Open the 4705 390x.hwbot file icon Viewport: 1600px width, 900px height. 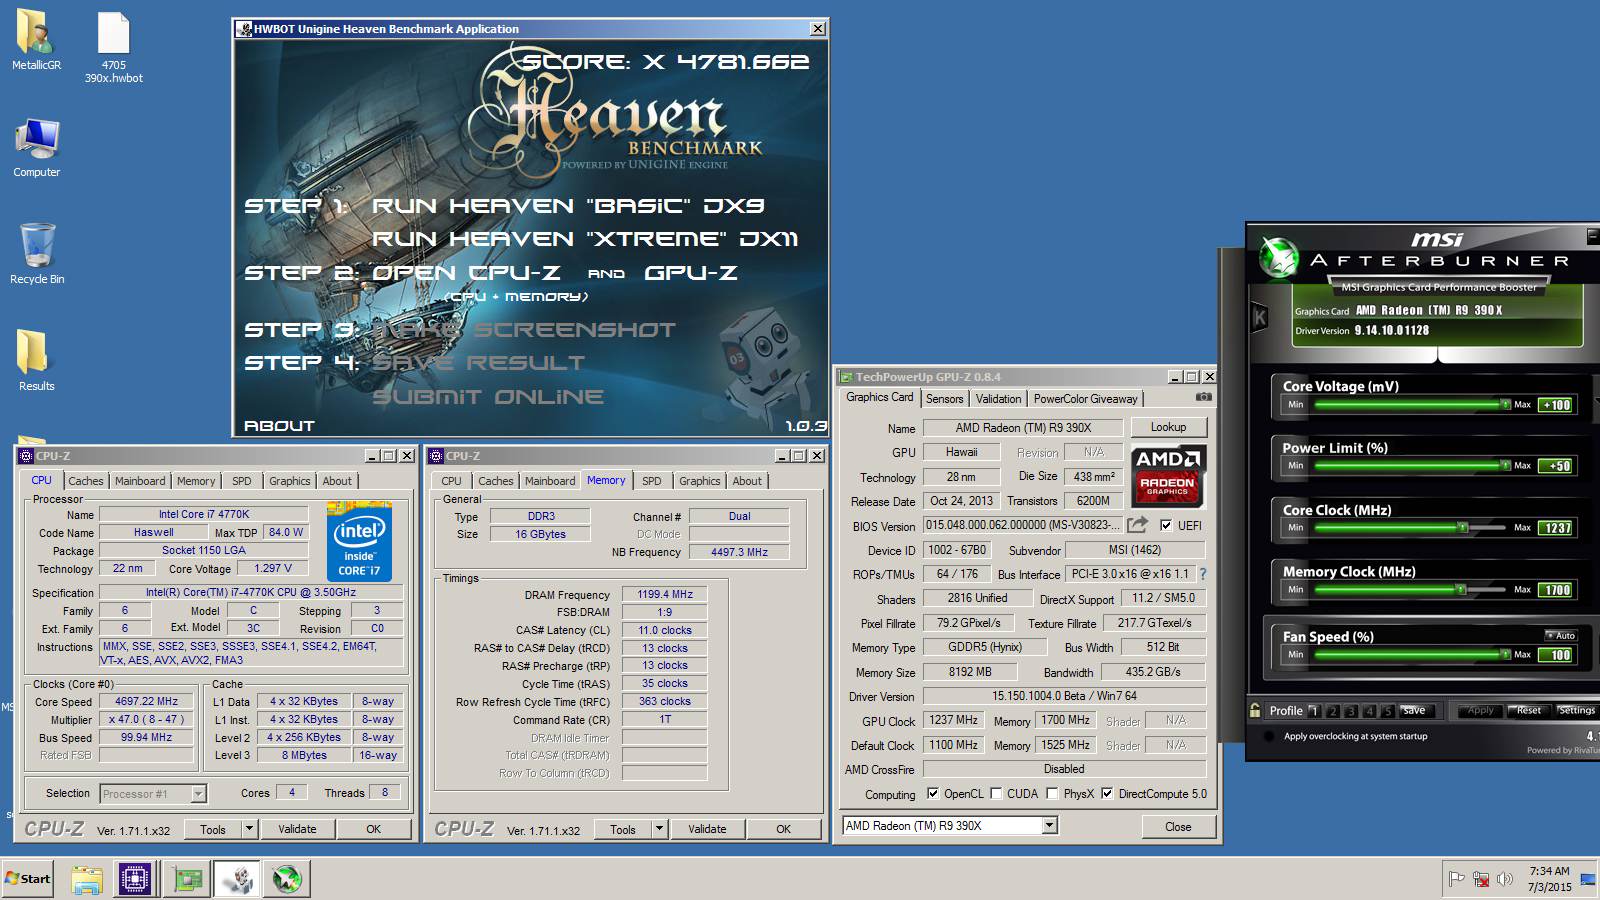point(113,46)
